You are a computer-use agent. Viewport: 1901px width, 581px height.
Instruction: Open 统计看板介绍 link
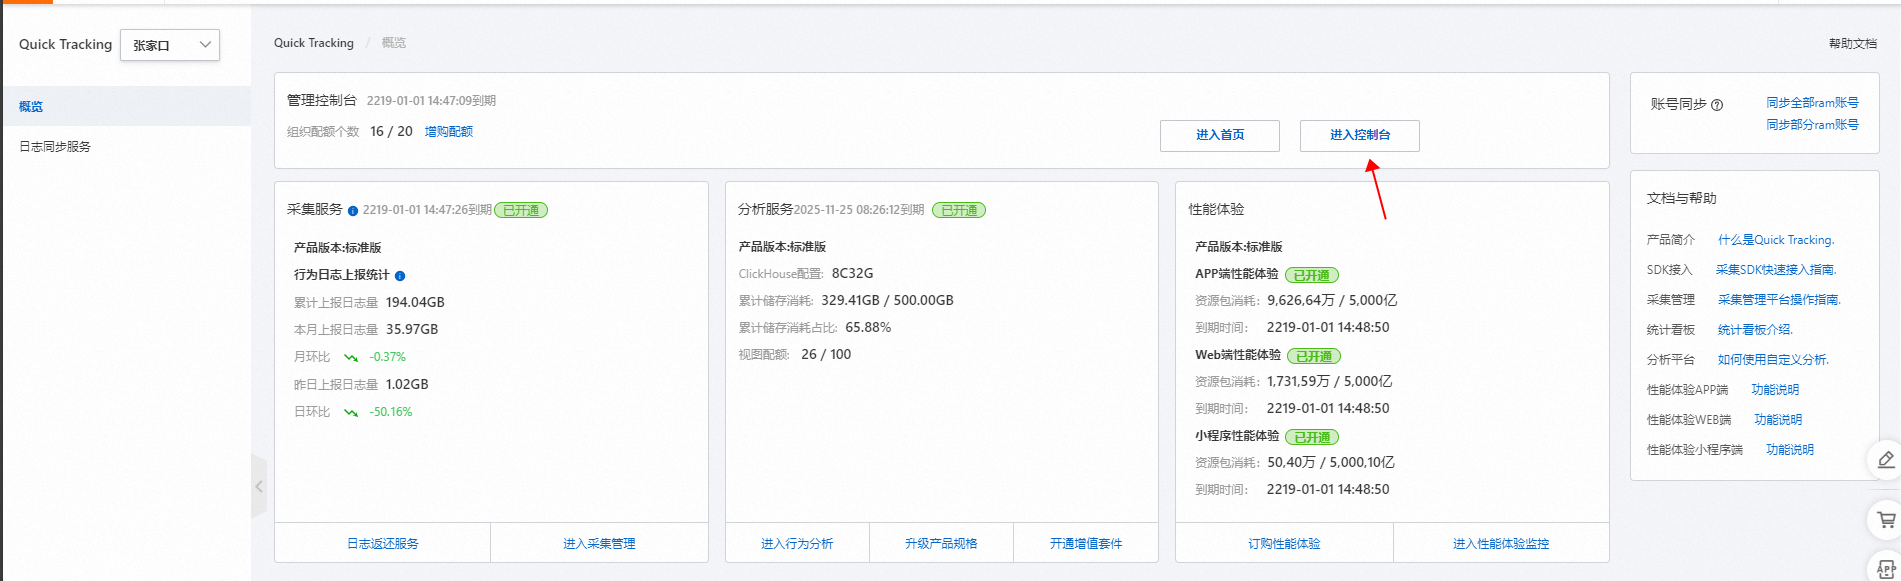[x=1755, y=330]
